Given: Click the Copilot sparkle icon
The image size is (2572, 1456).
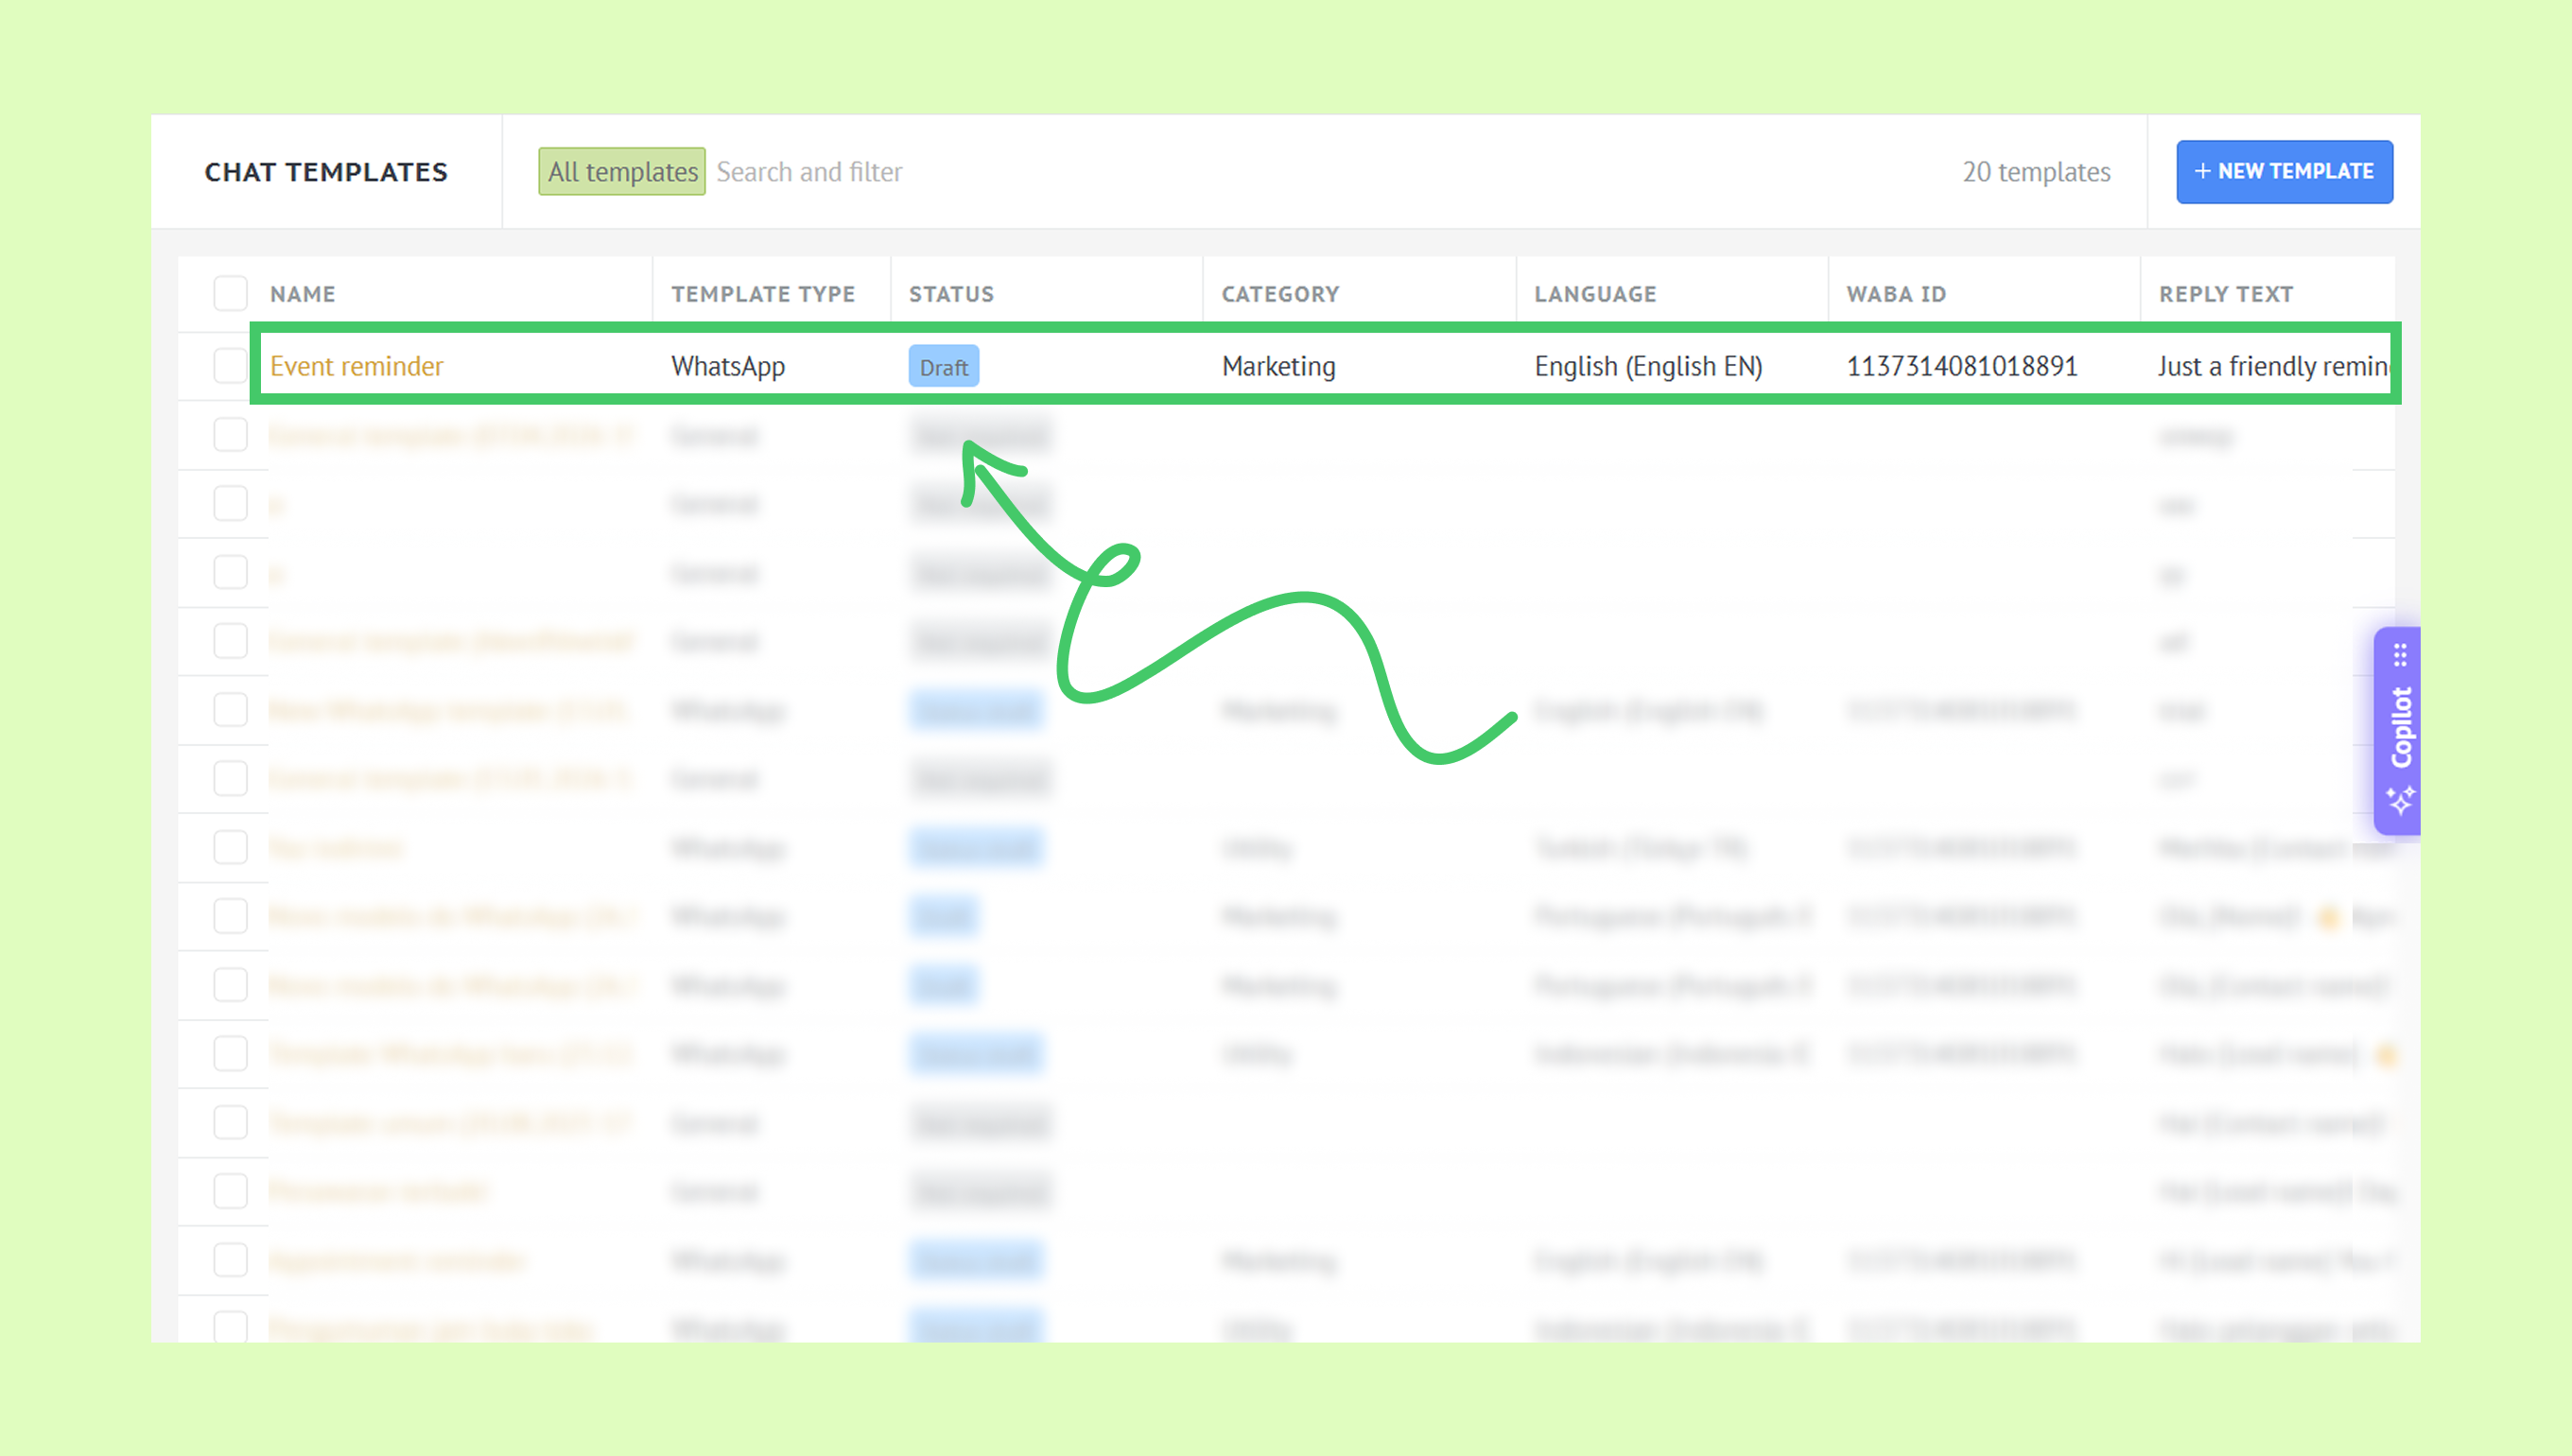Looking at the screenshot, I should [x=2400, y=800].
